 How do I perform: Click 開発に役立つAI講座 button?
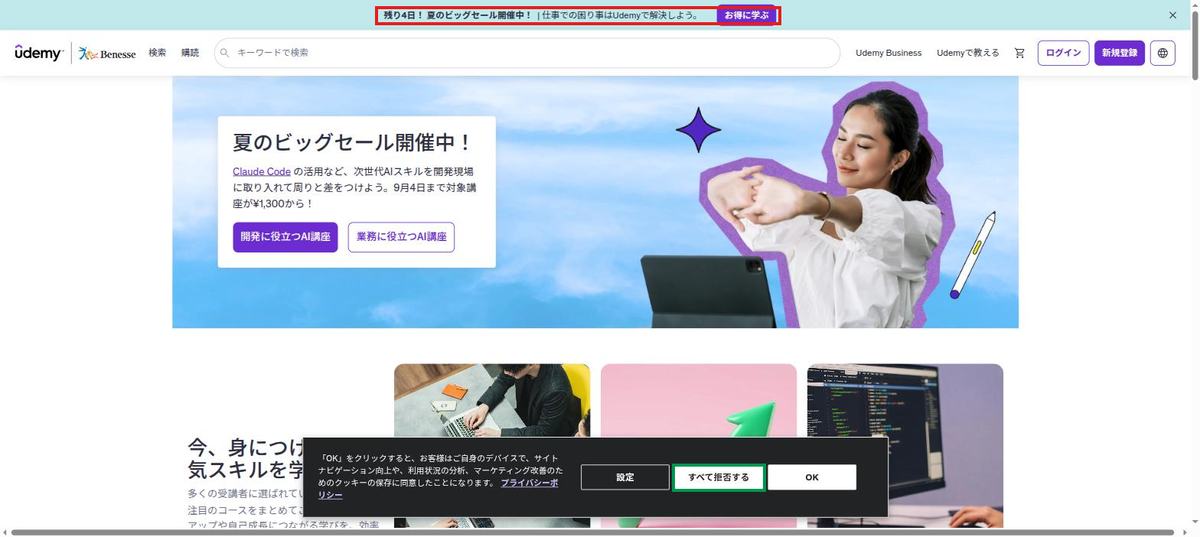(285, 237)
